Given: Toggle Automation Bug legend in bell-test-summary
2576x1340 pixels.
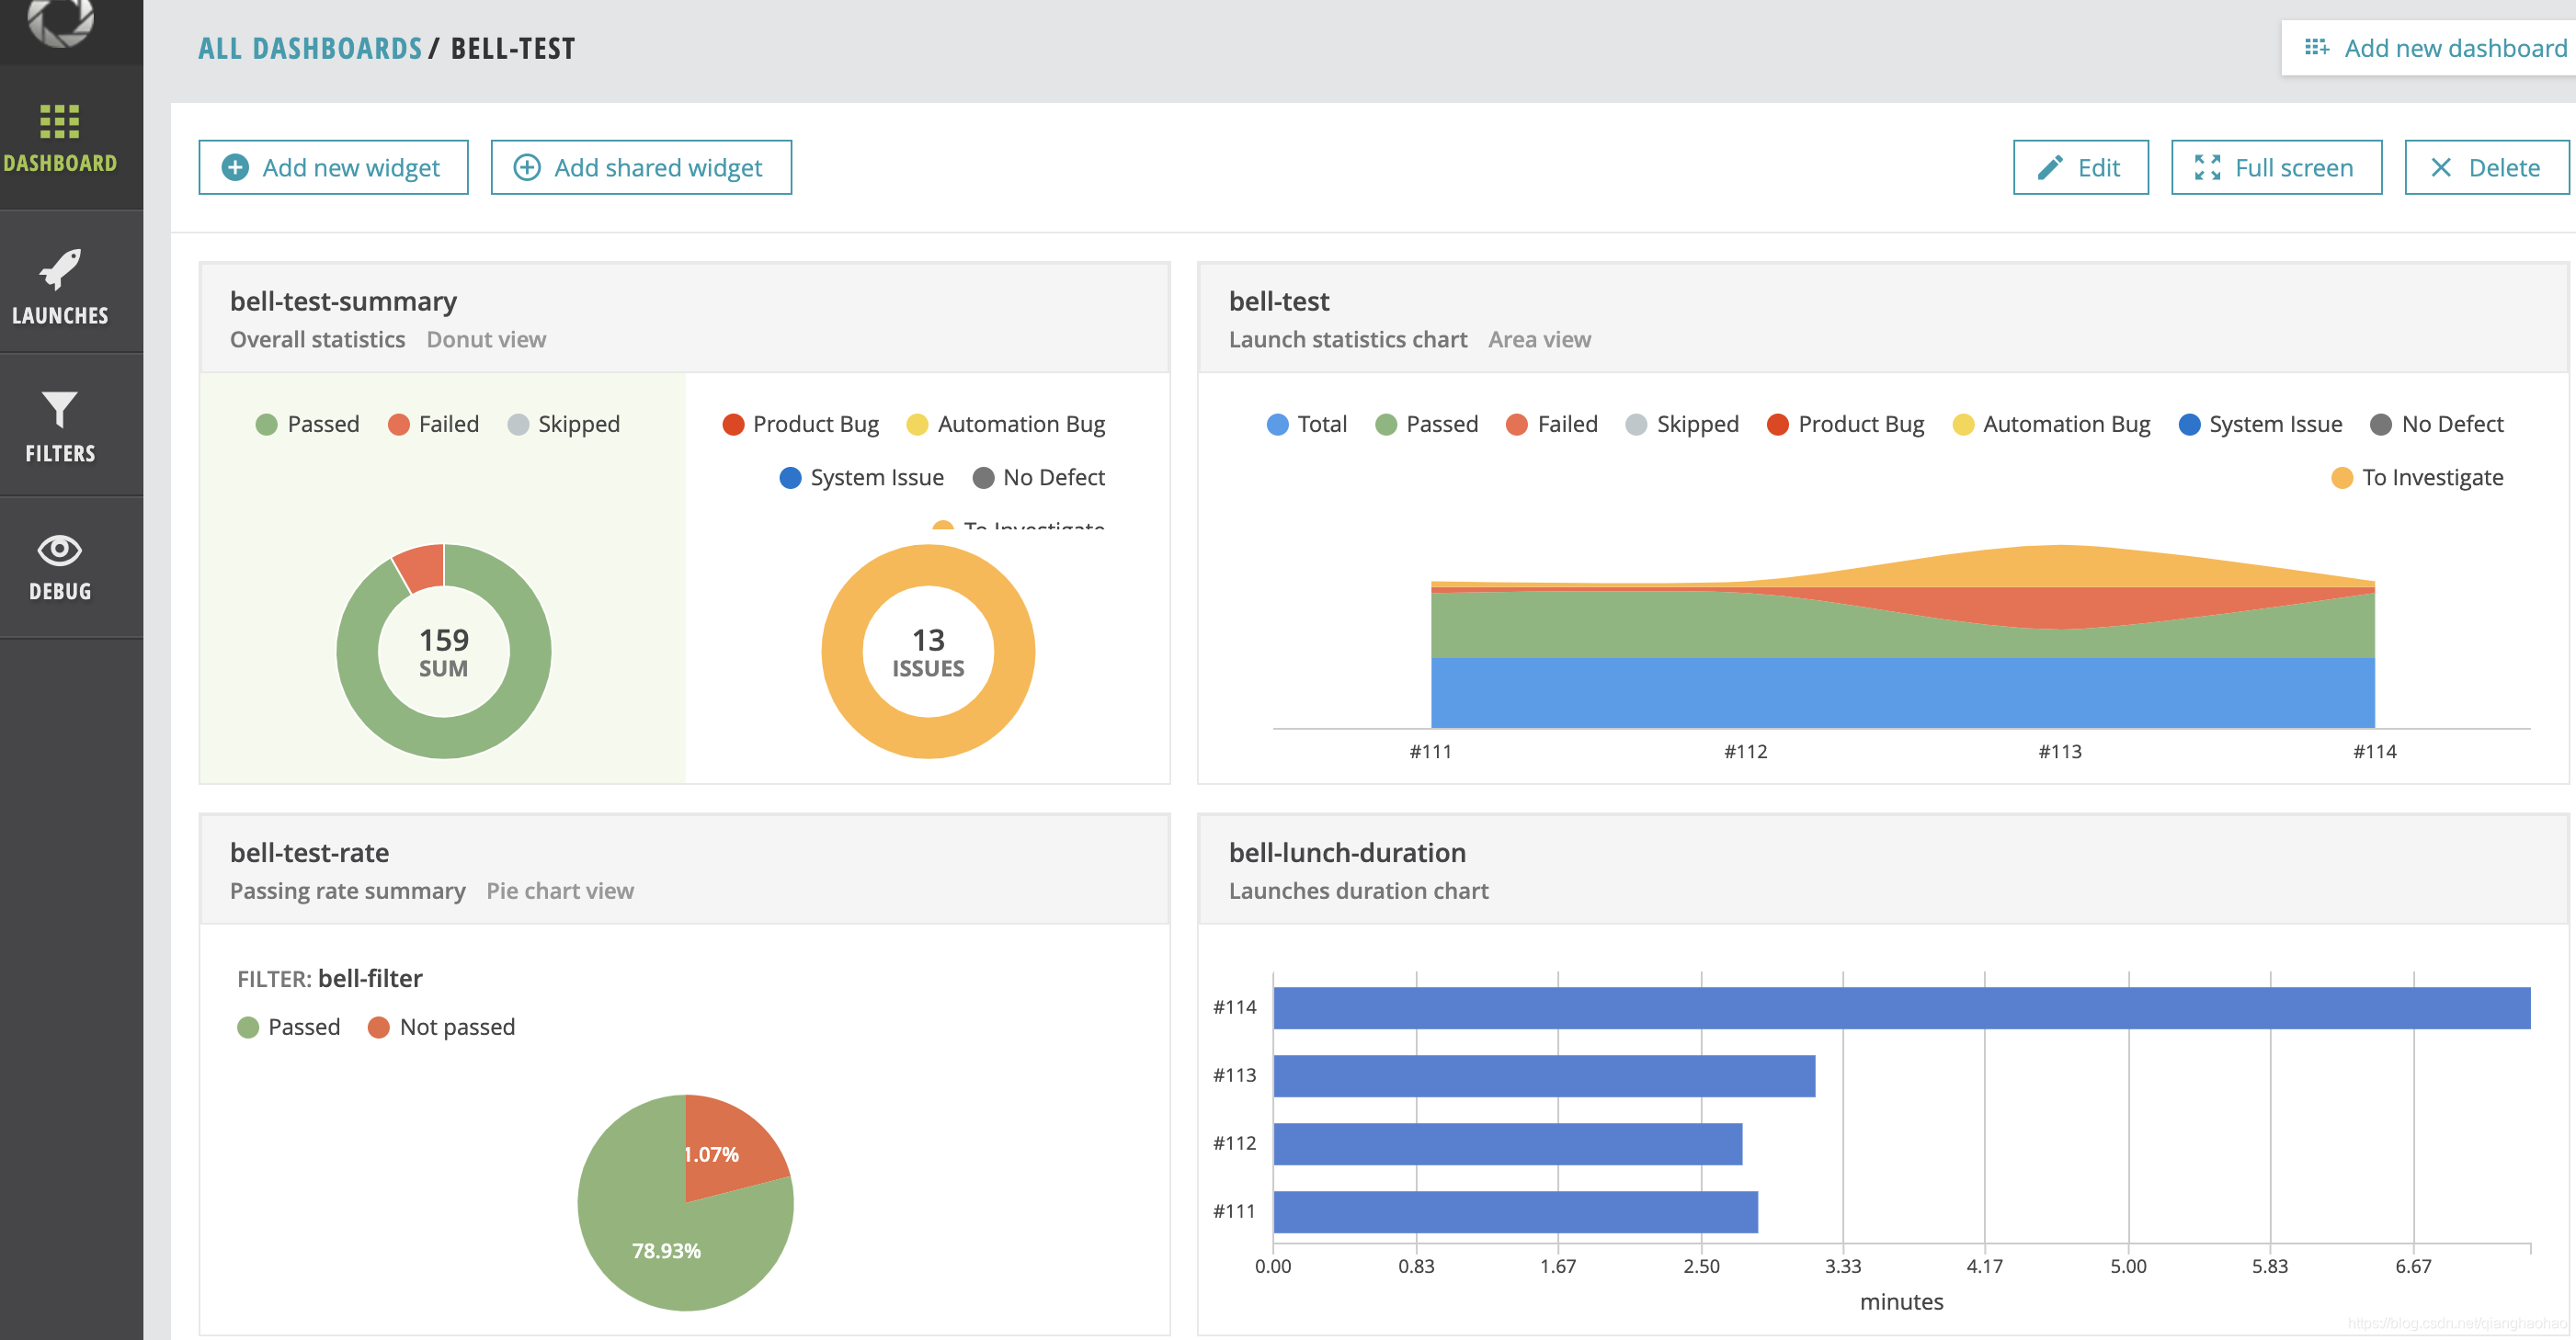Looking at the screenshot, I should [1005, 424].
